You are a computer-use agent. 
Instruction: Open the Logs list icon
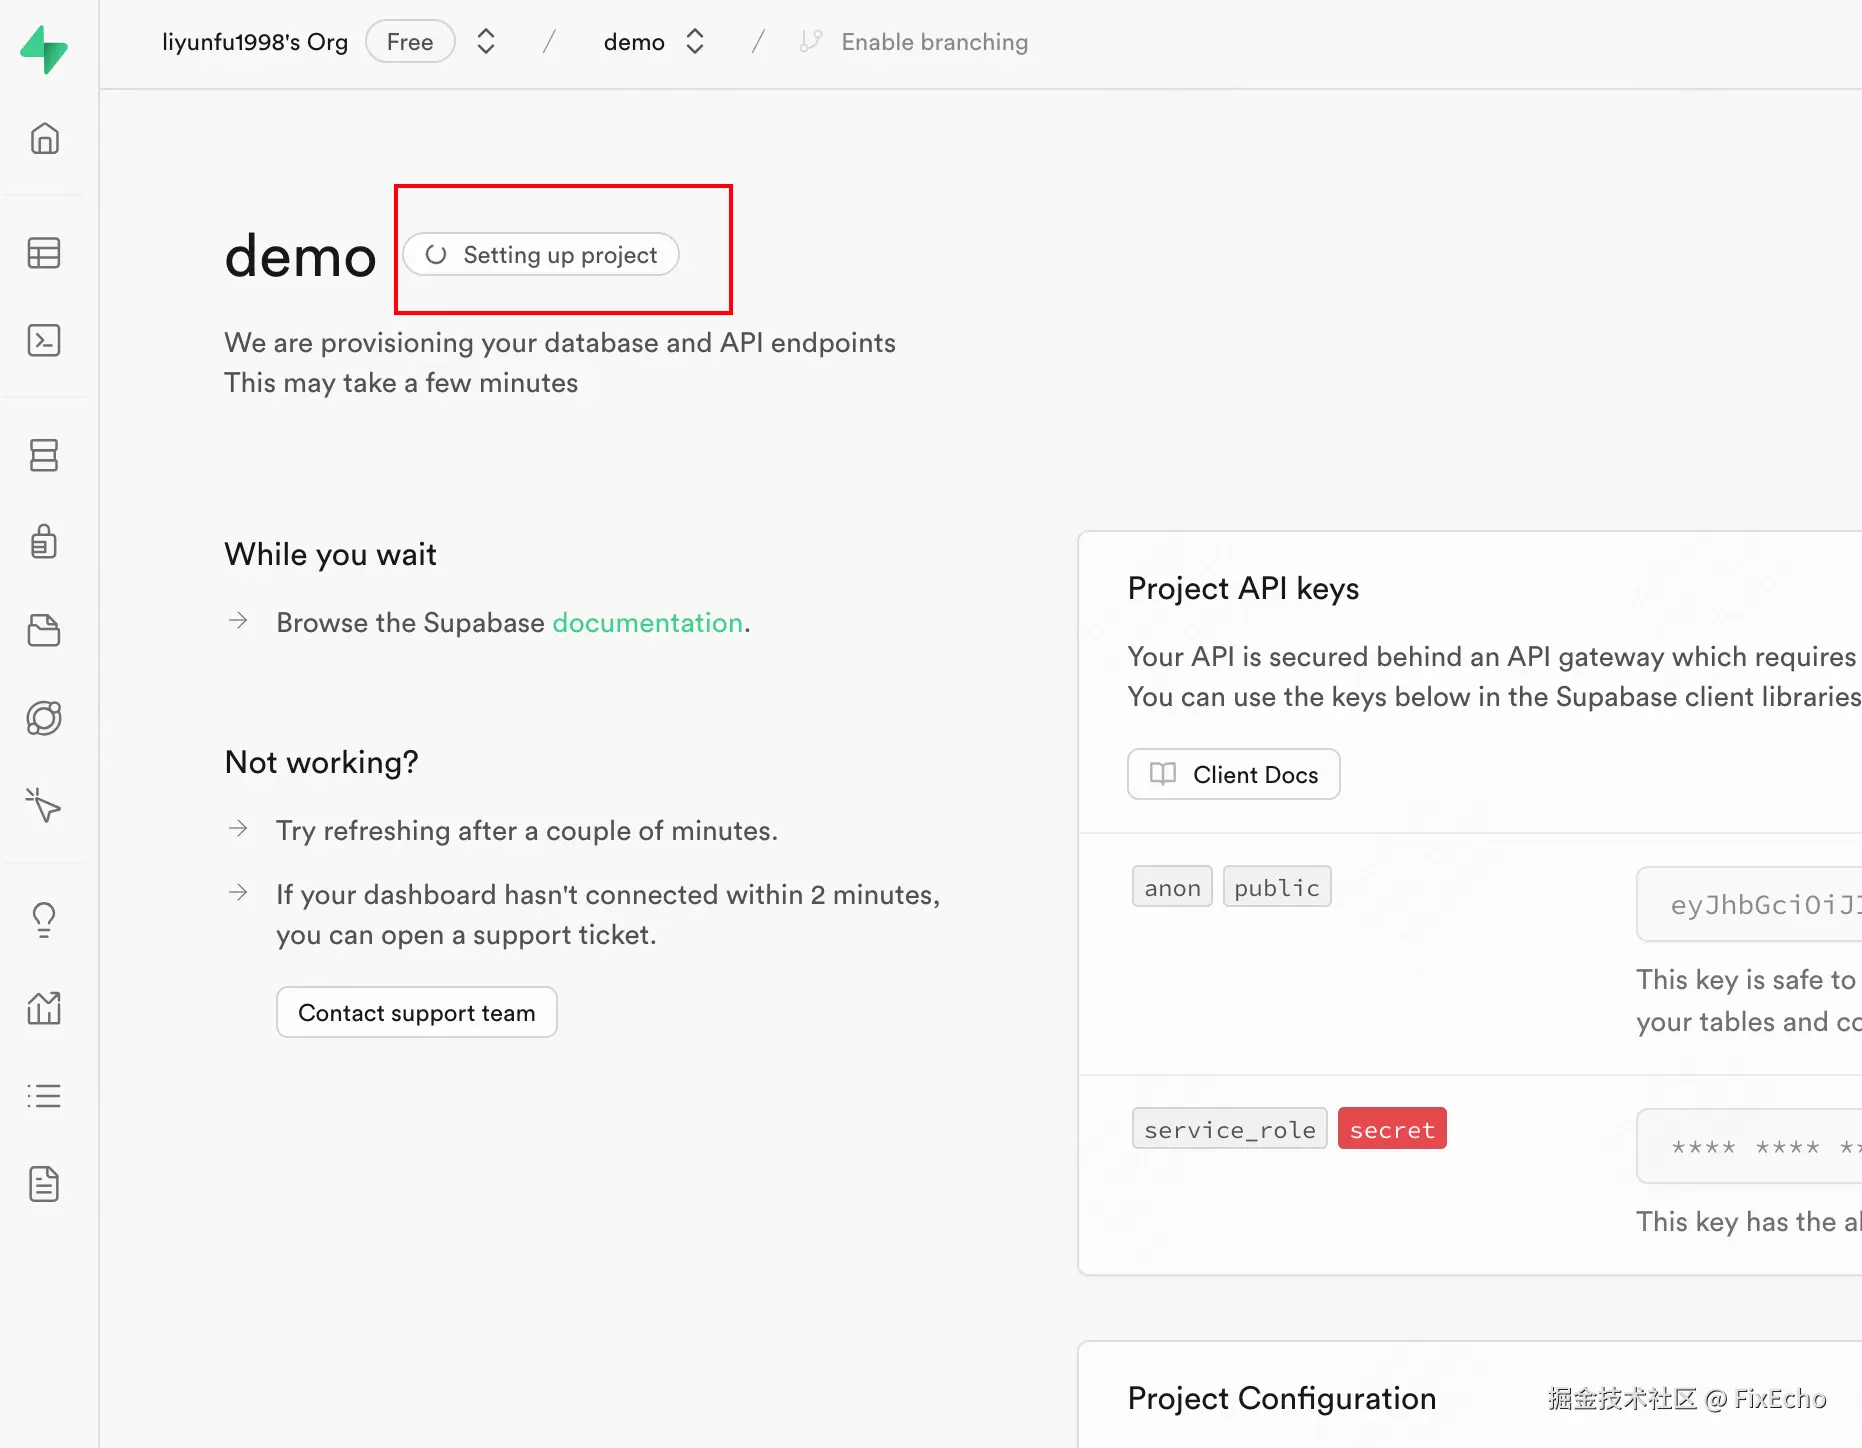[x=44, y=1096]
